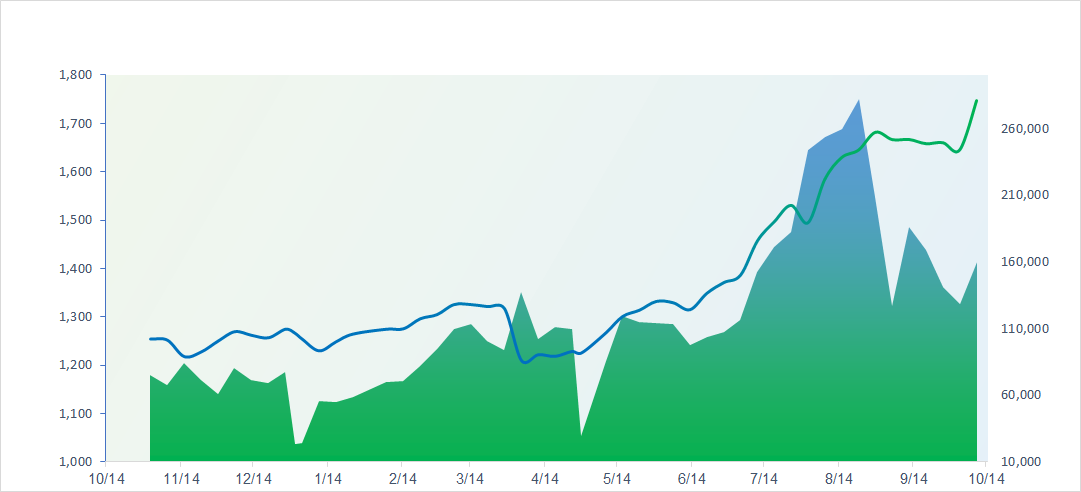Click the line's final point at top right
Image resolution: width=1081 pixels, height=492 pixels.
(976, 101)
